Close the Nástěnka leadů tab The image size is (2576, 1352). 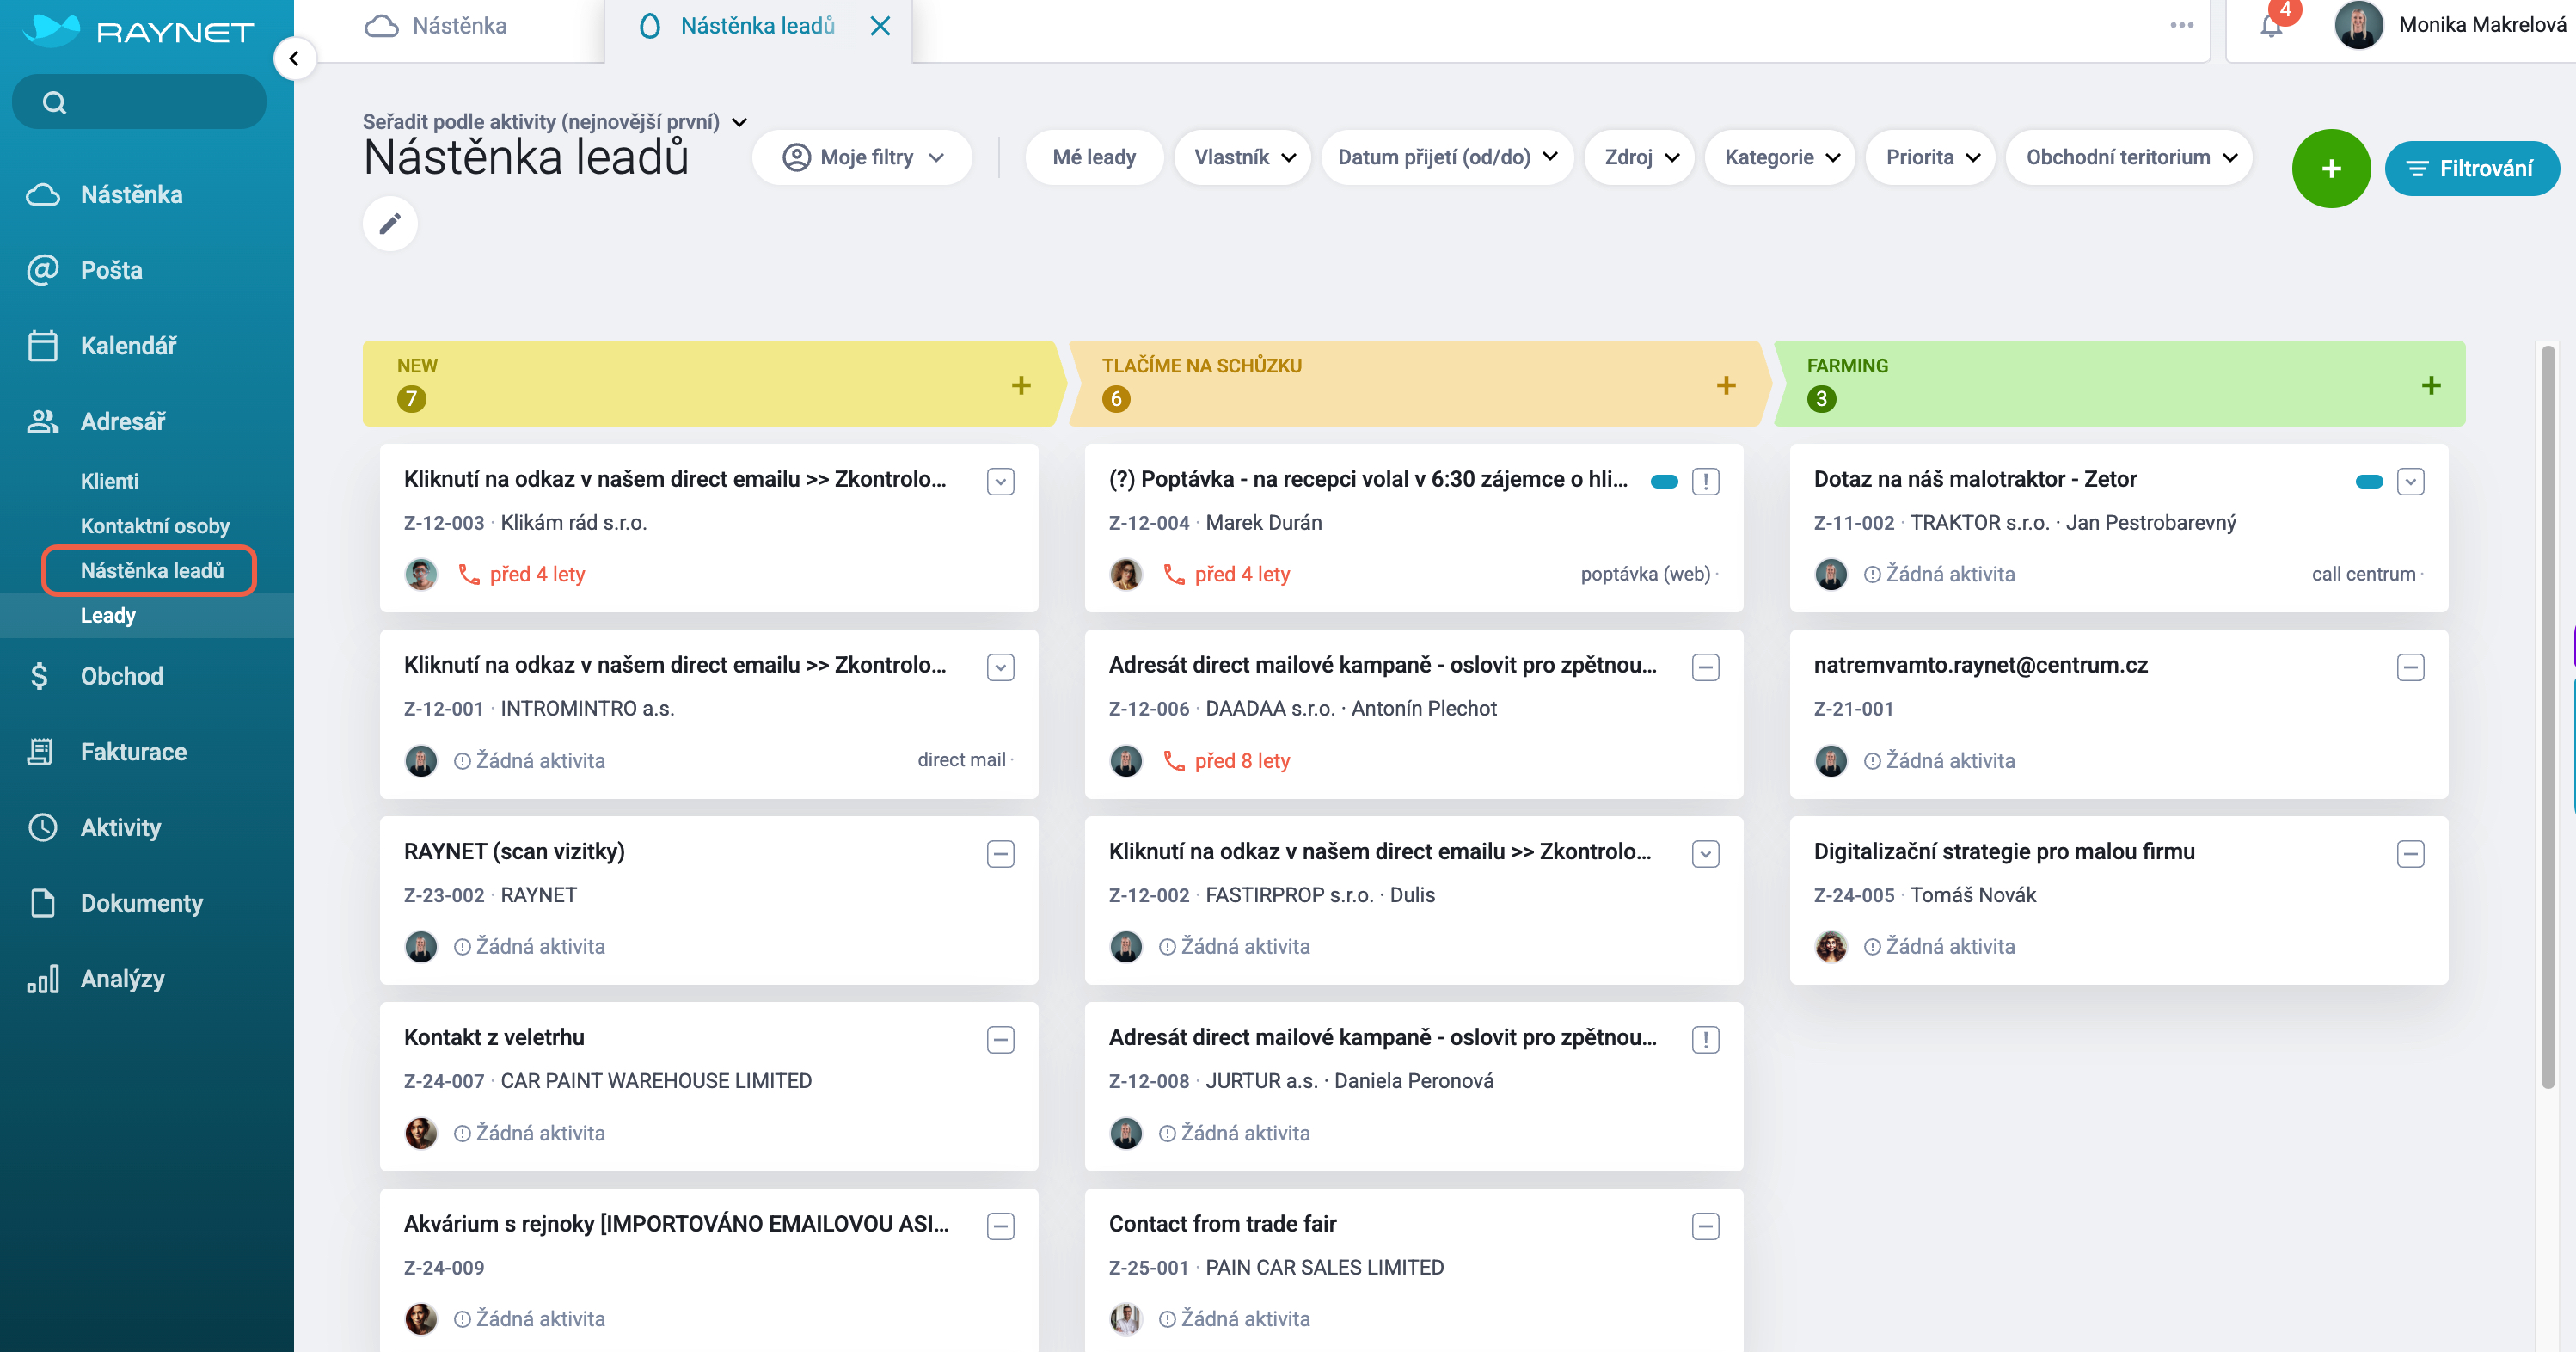point(880,26)
